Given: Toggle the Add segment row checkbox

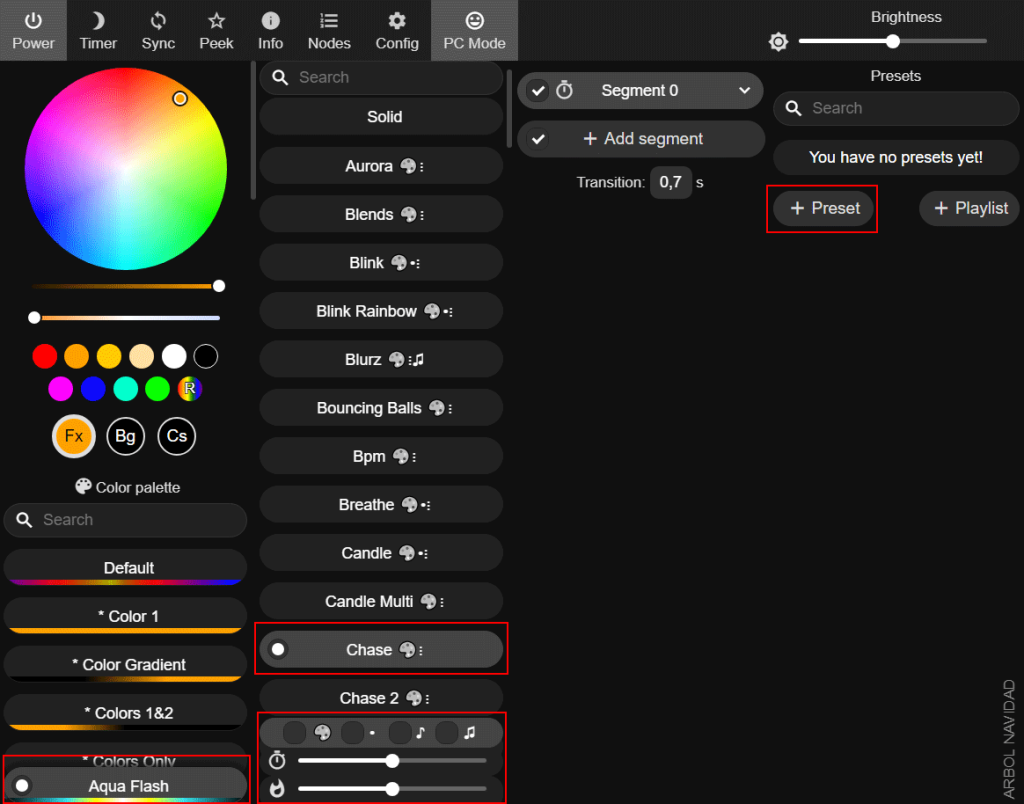Looking at the screenshot, I should 537,138.
